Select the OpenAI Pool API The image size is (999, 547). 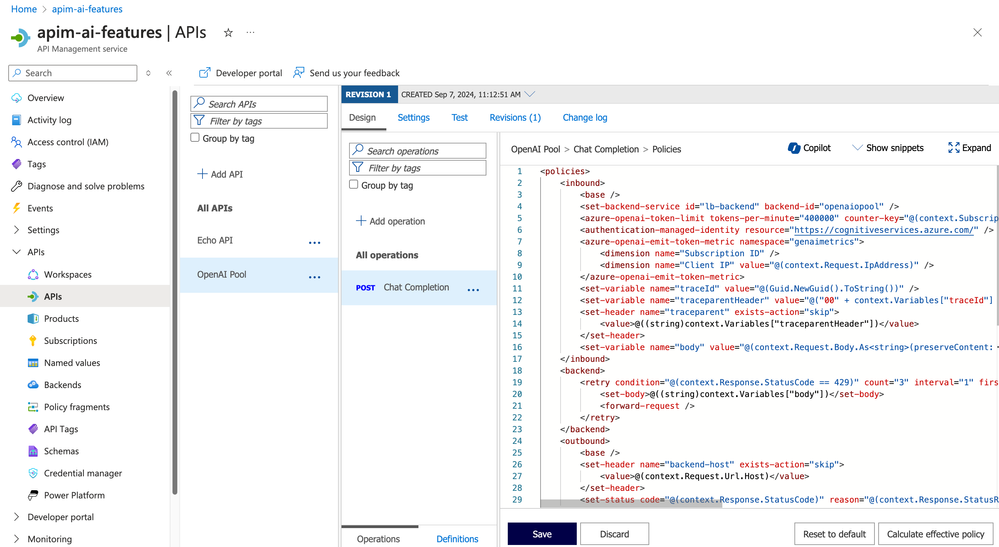tap(259, 275)
